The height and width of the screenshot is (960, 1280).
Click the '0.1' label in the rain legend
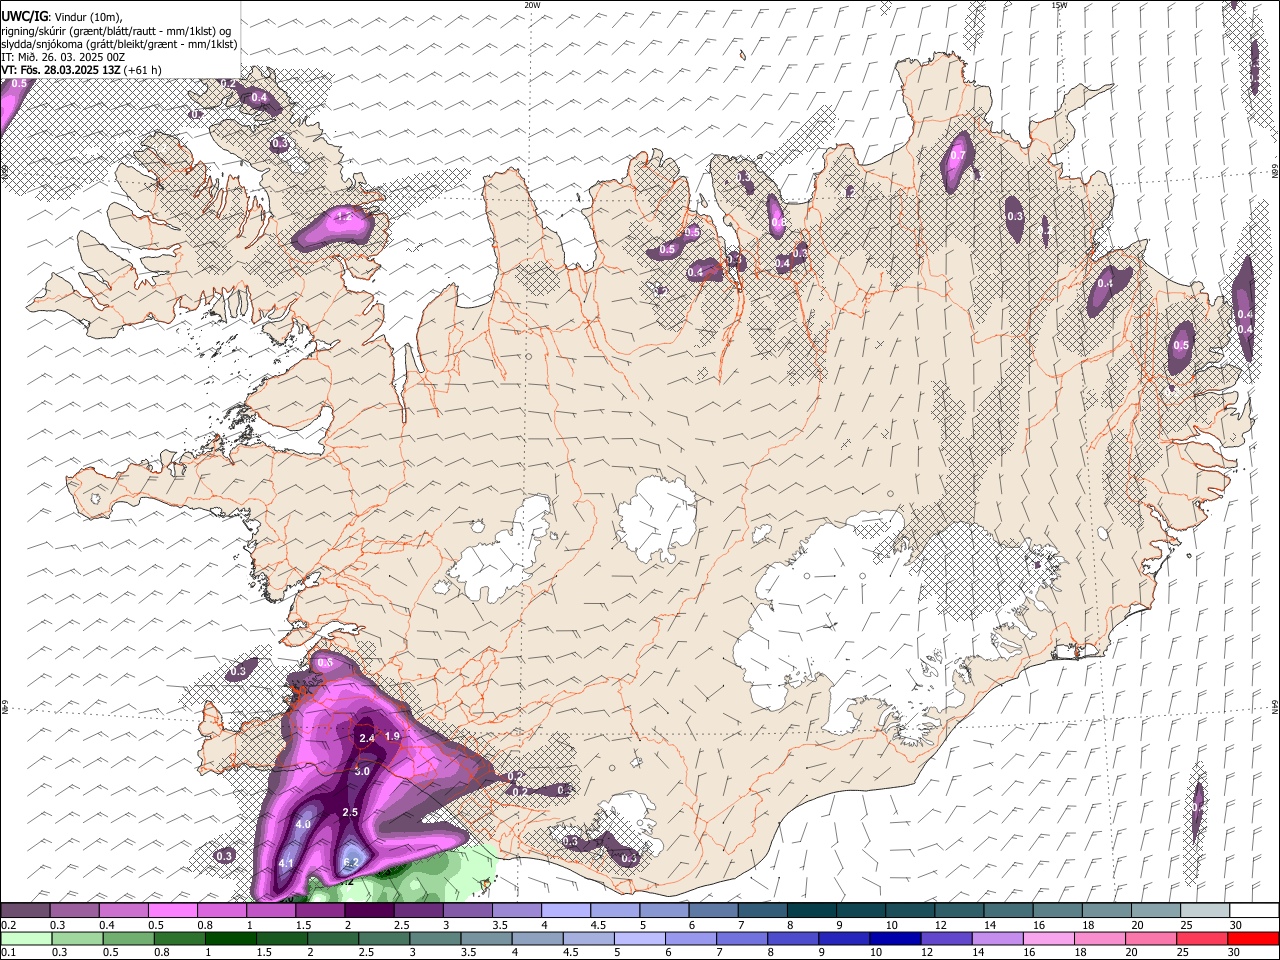click(x=8, y=952)
